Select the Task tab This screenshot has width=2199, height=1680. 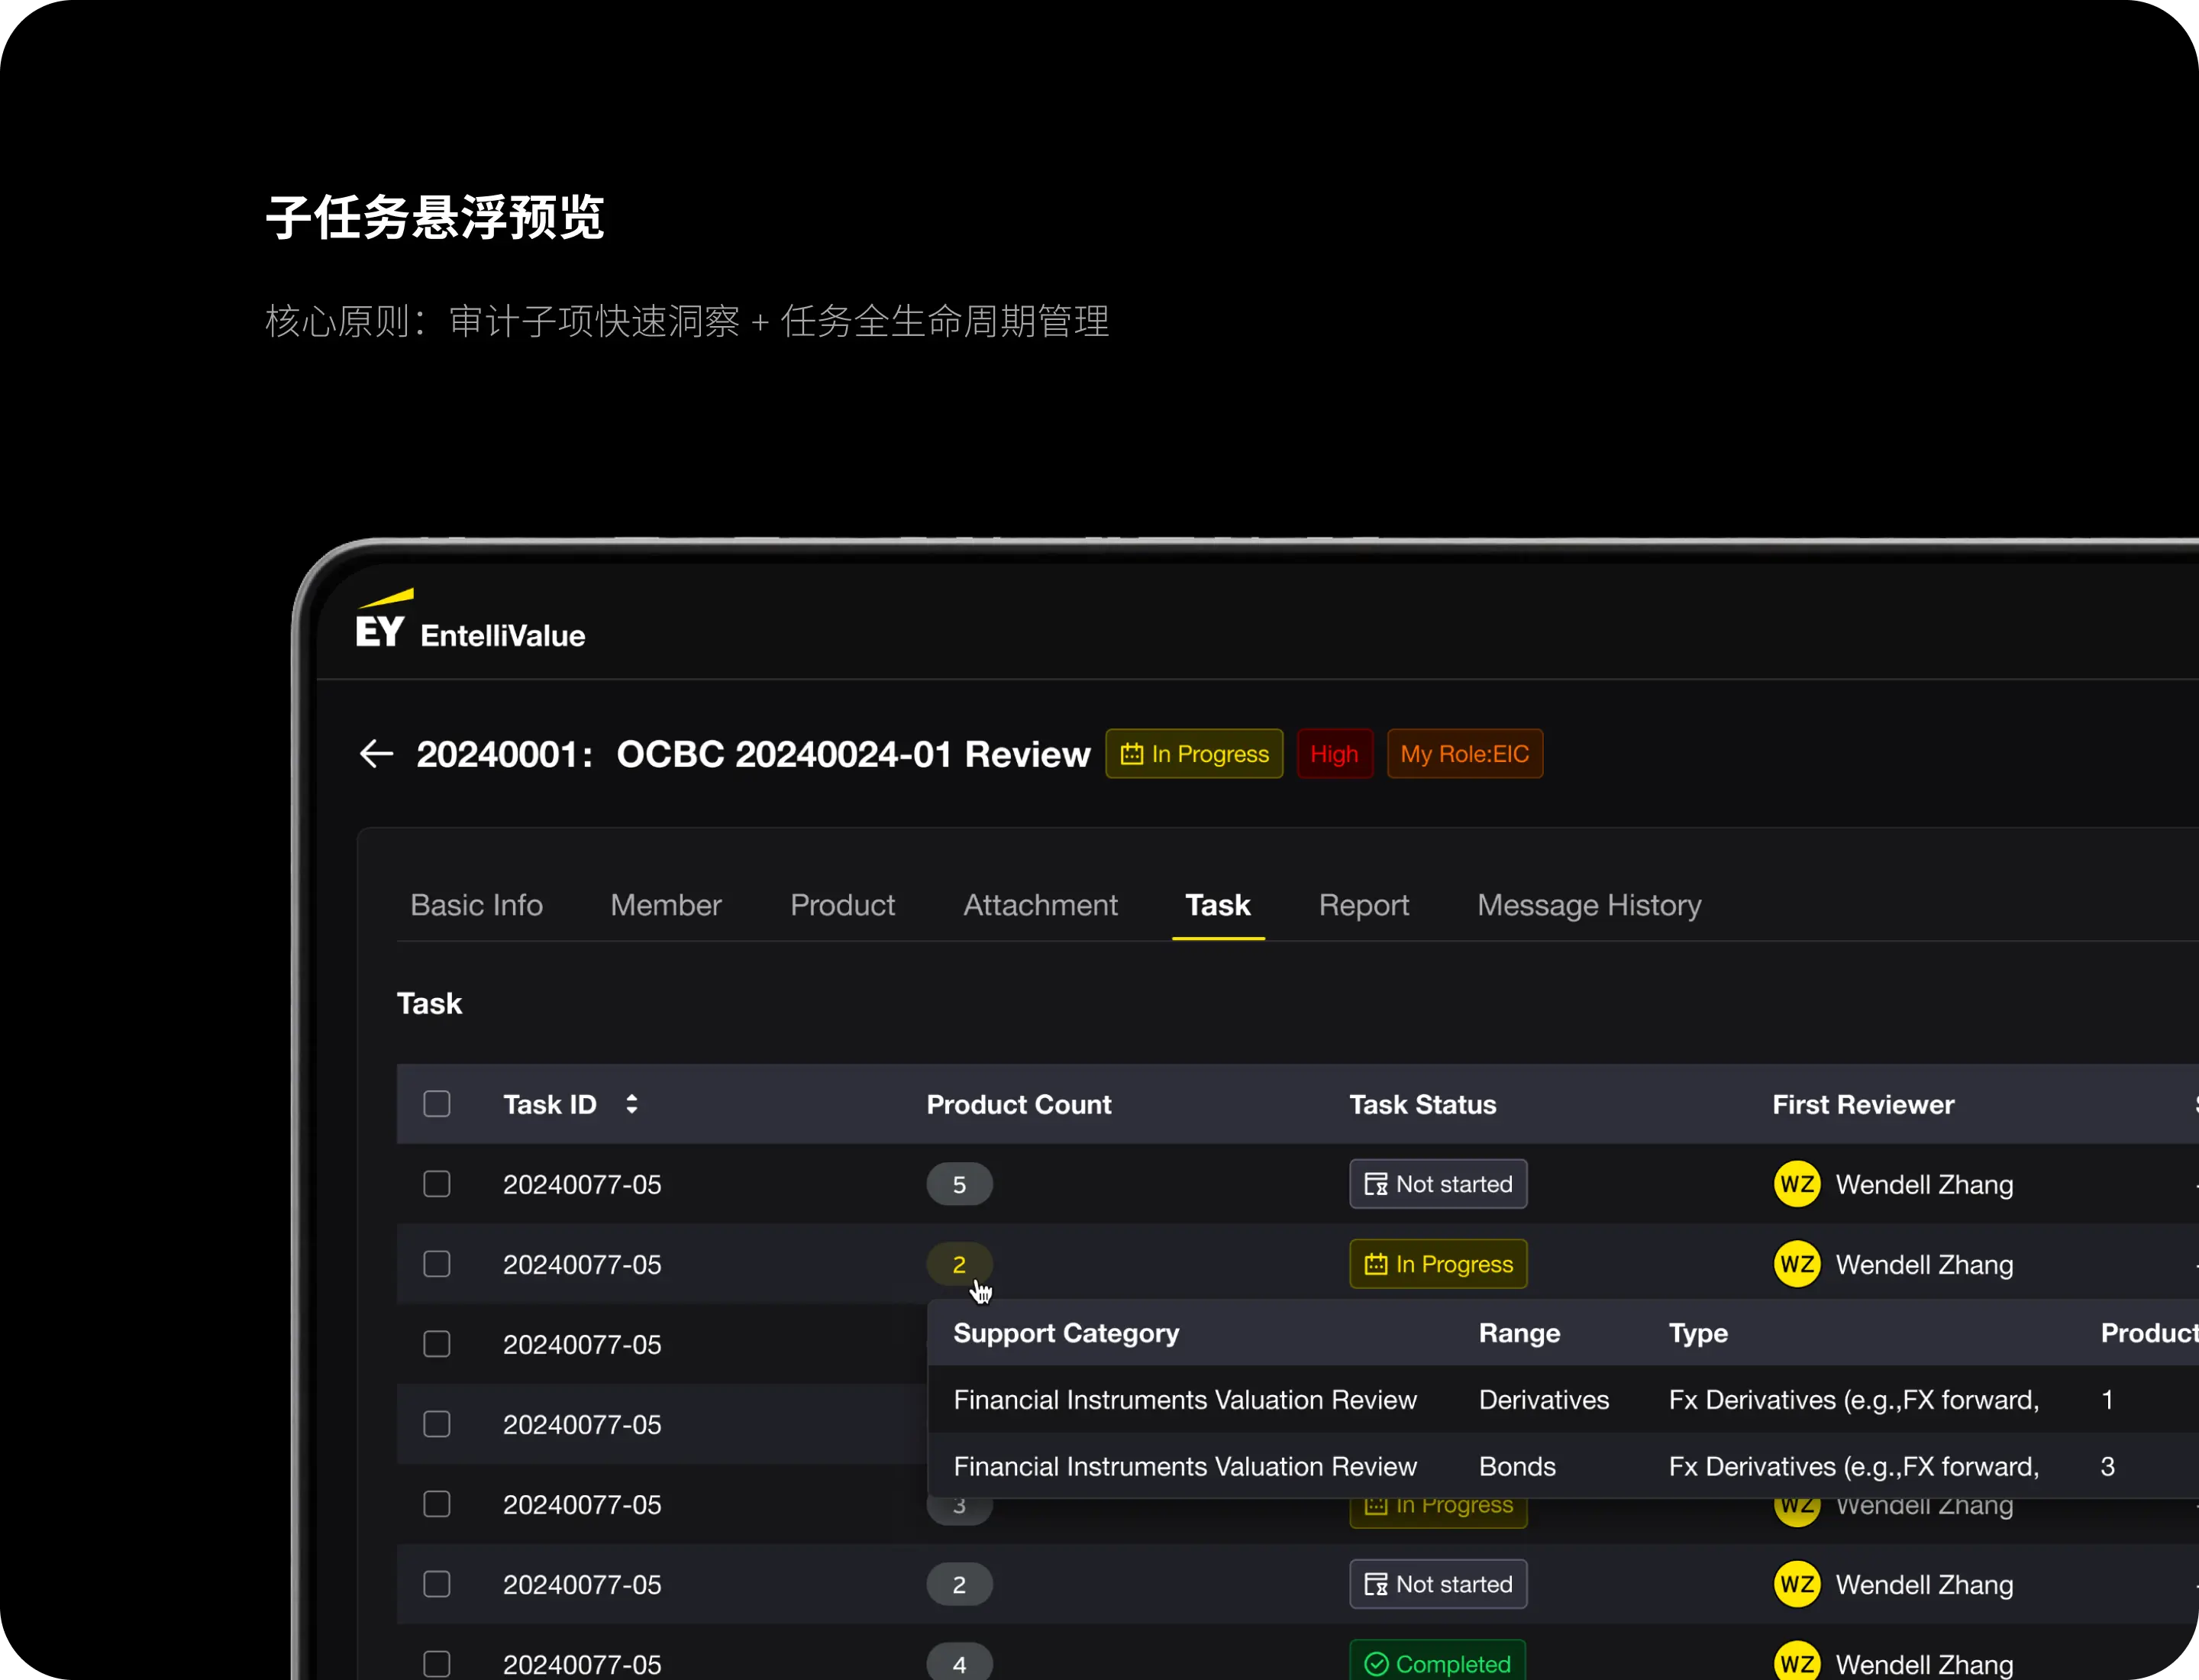click(x=1218, y=905)
